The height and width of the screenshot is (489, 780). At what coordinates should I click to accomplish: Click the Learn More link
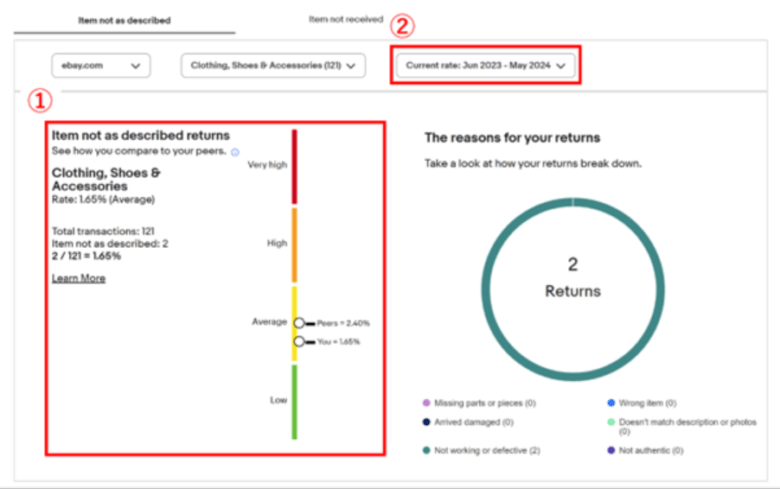tap(78, 278)
